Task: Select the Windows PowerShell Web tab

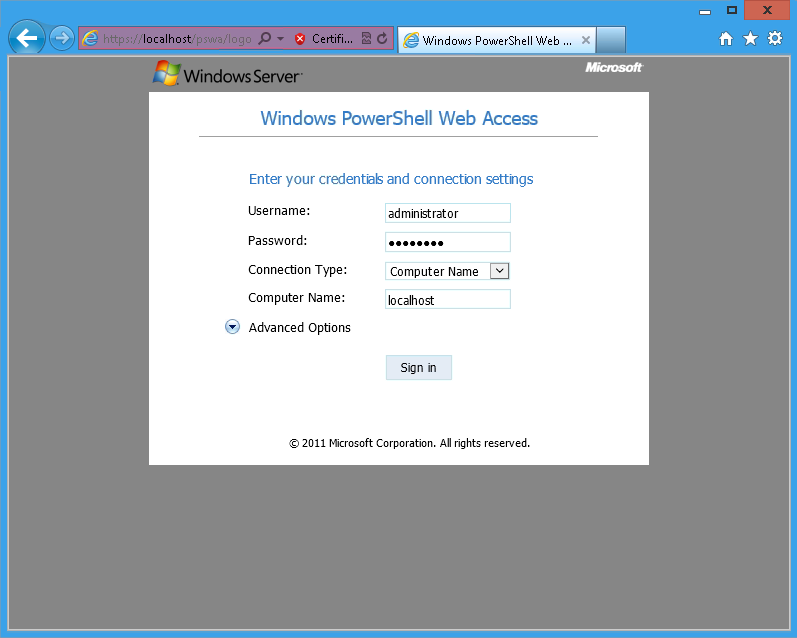Action: (497, 40)
